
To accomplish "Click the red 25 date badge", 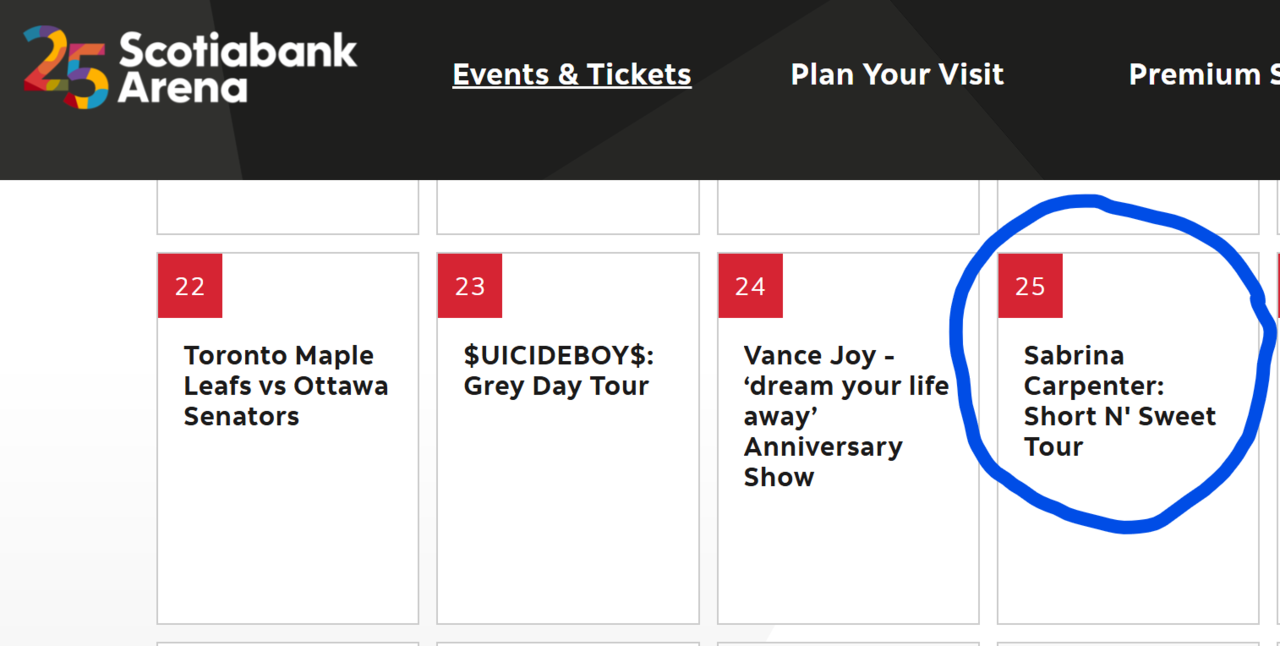I will [x=1030, y=286].
